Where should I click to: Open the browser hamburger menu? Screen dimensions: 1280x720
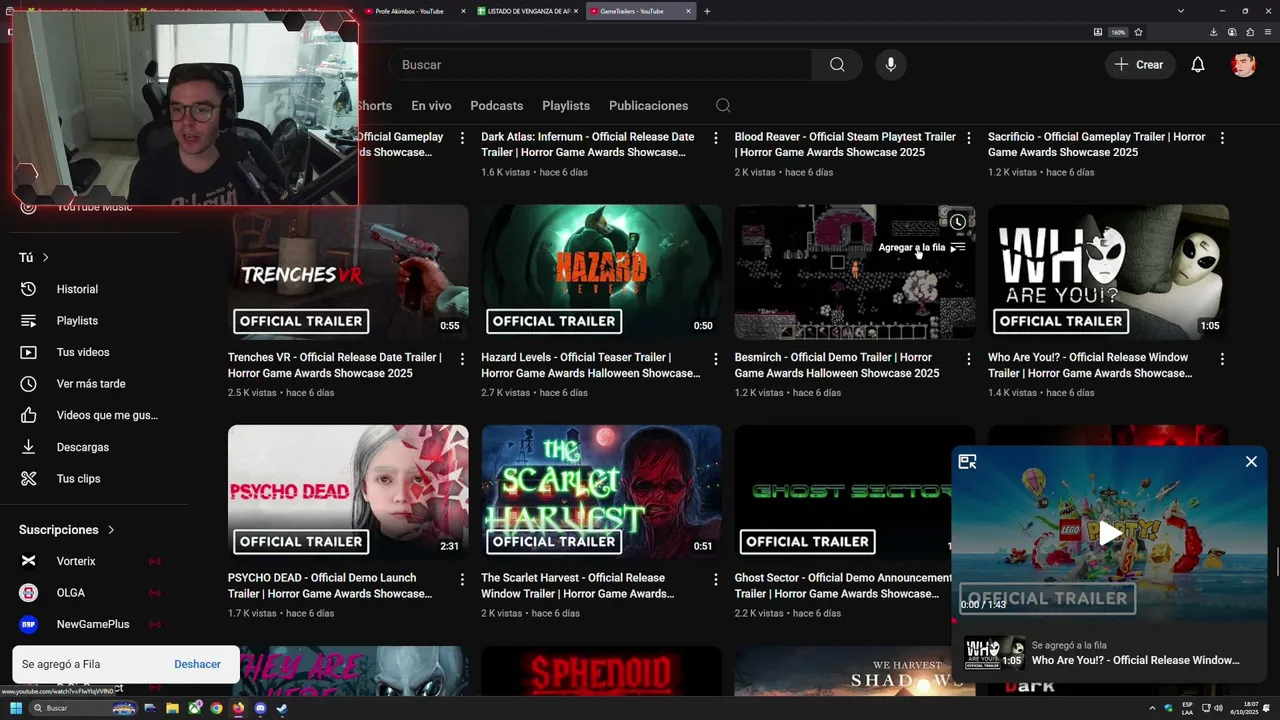point(1267,32)
